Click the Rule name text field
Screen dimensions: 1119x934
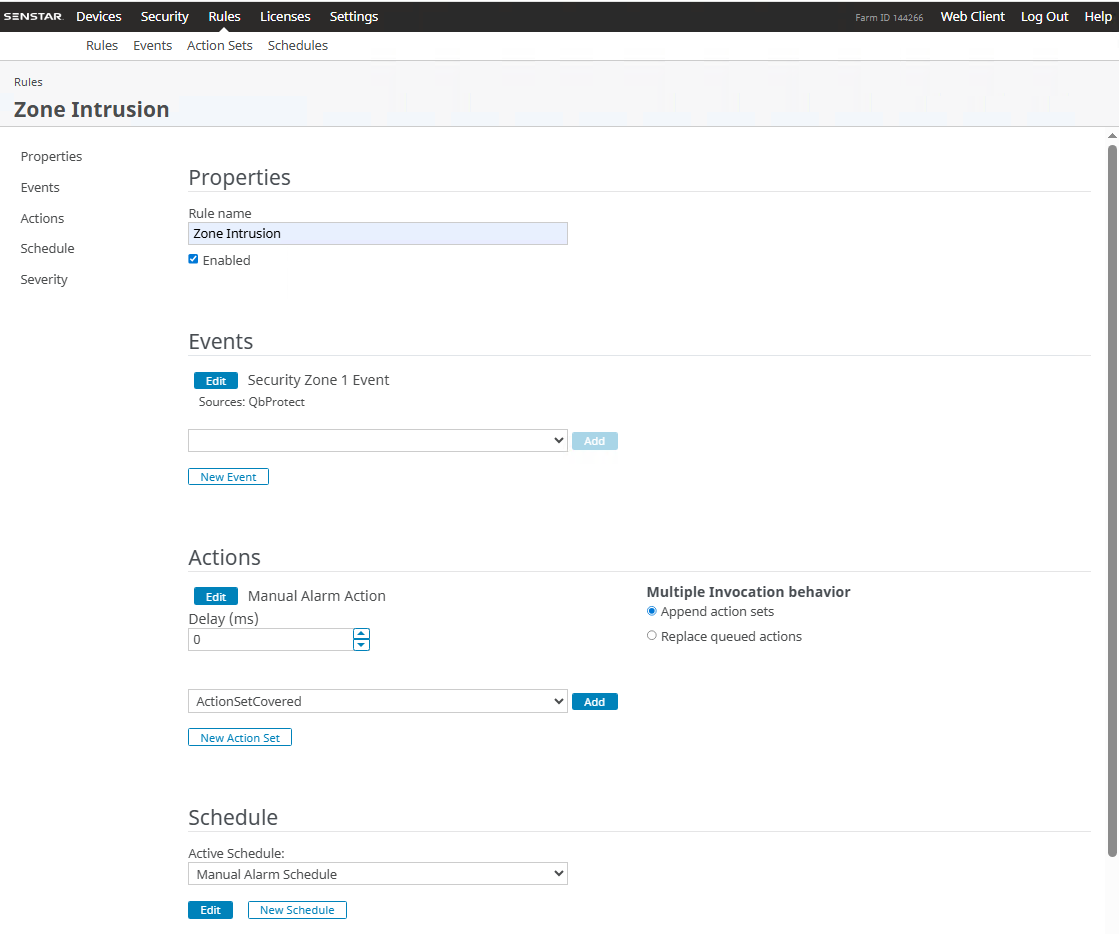pos(377,234)
